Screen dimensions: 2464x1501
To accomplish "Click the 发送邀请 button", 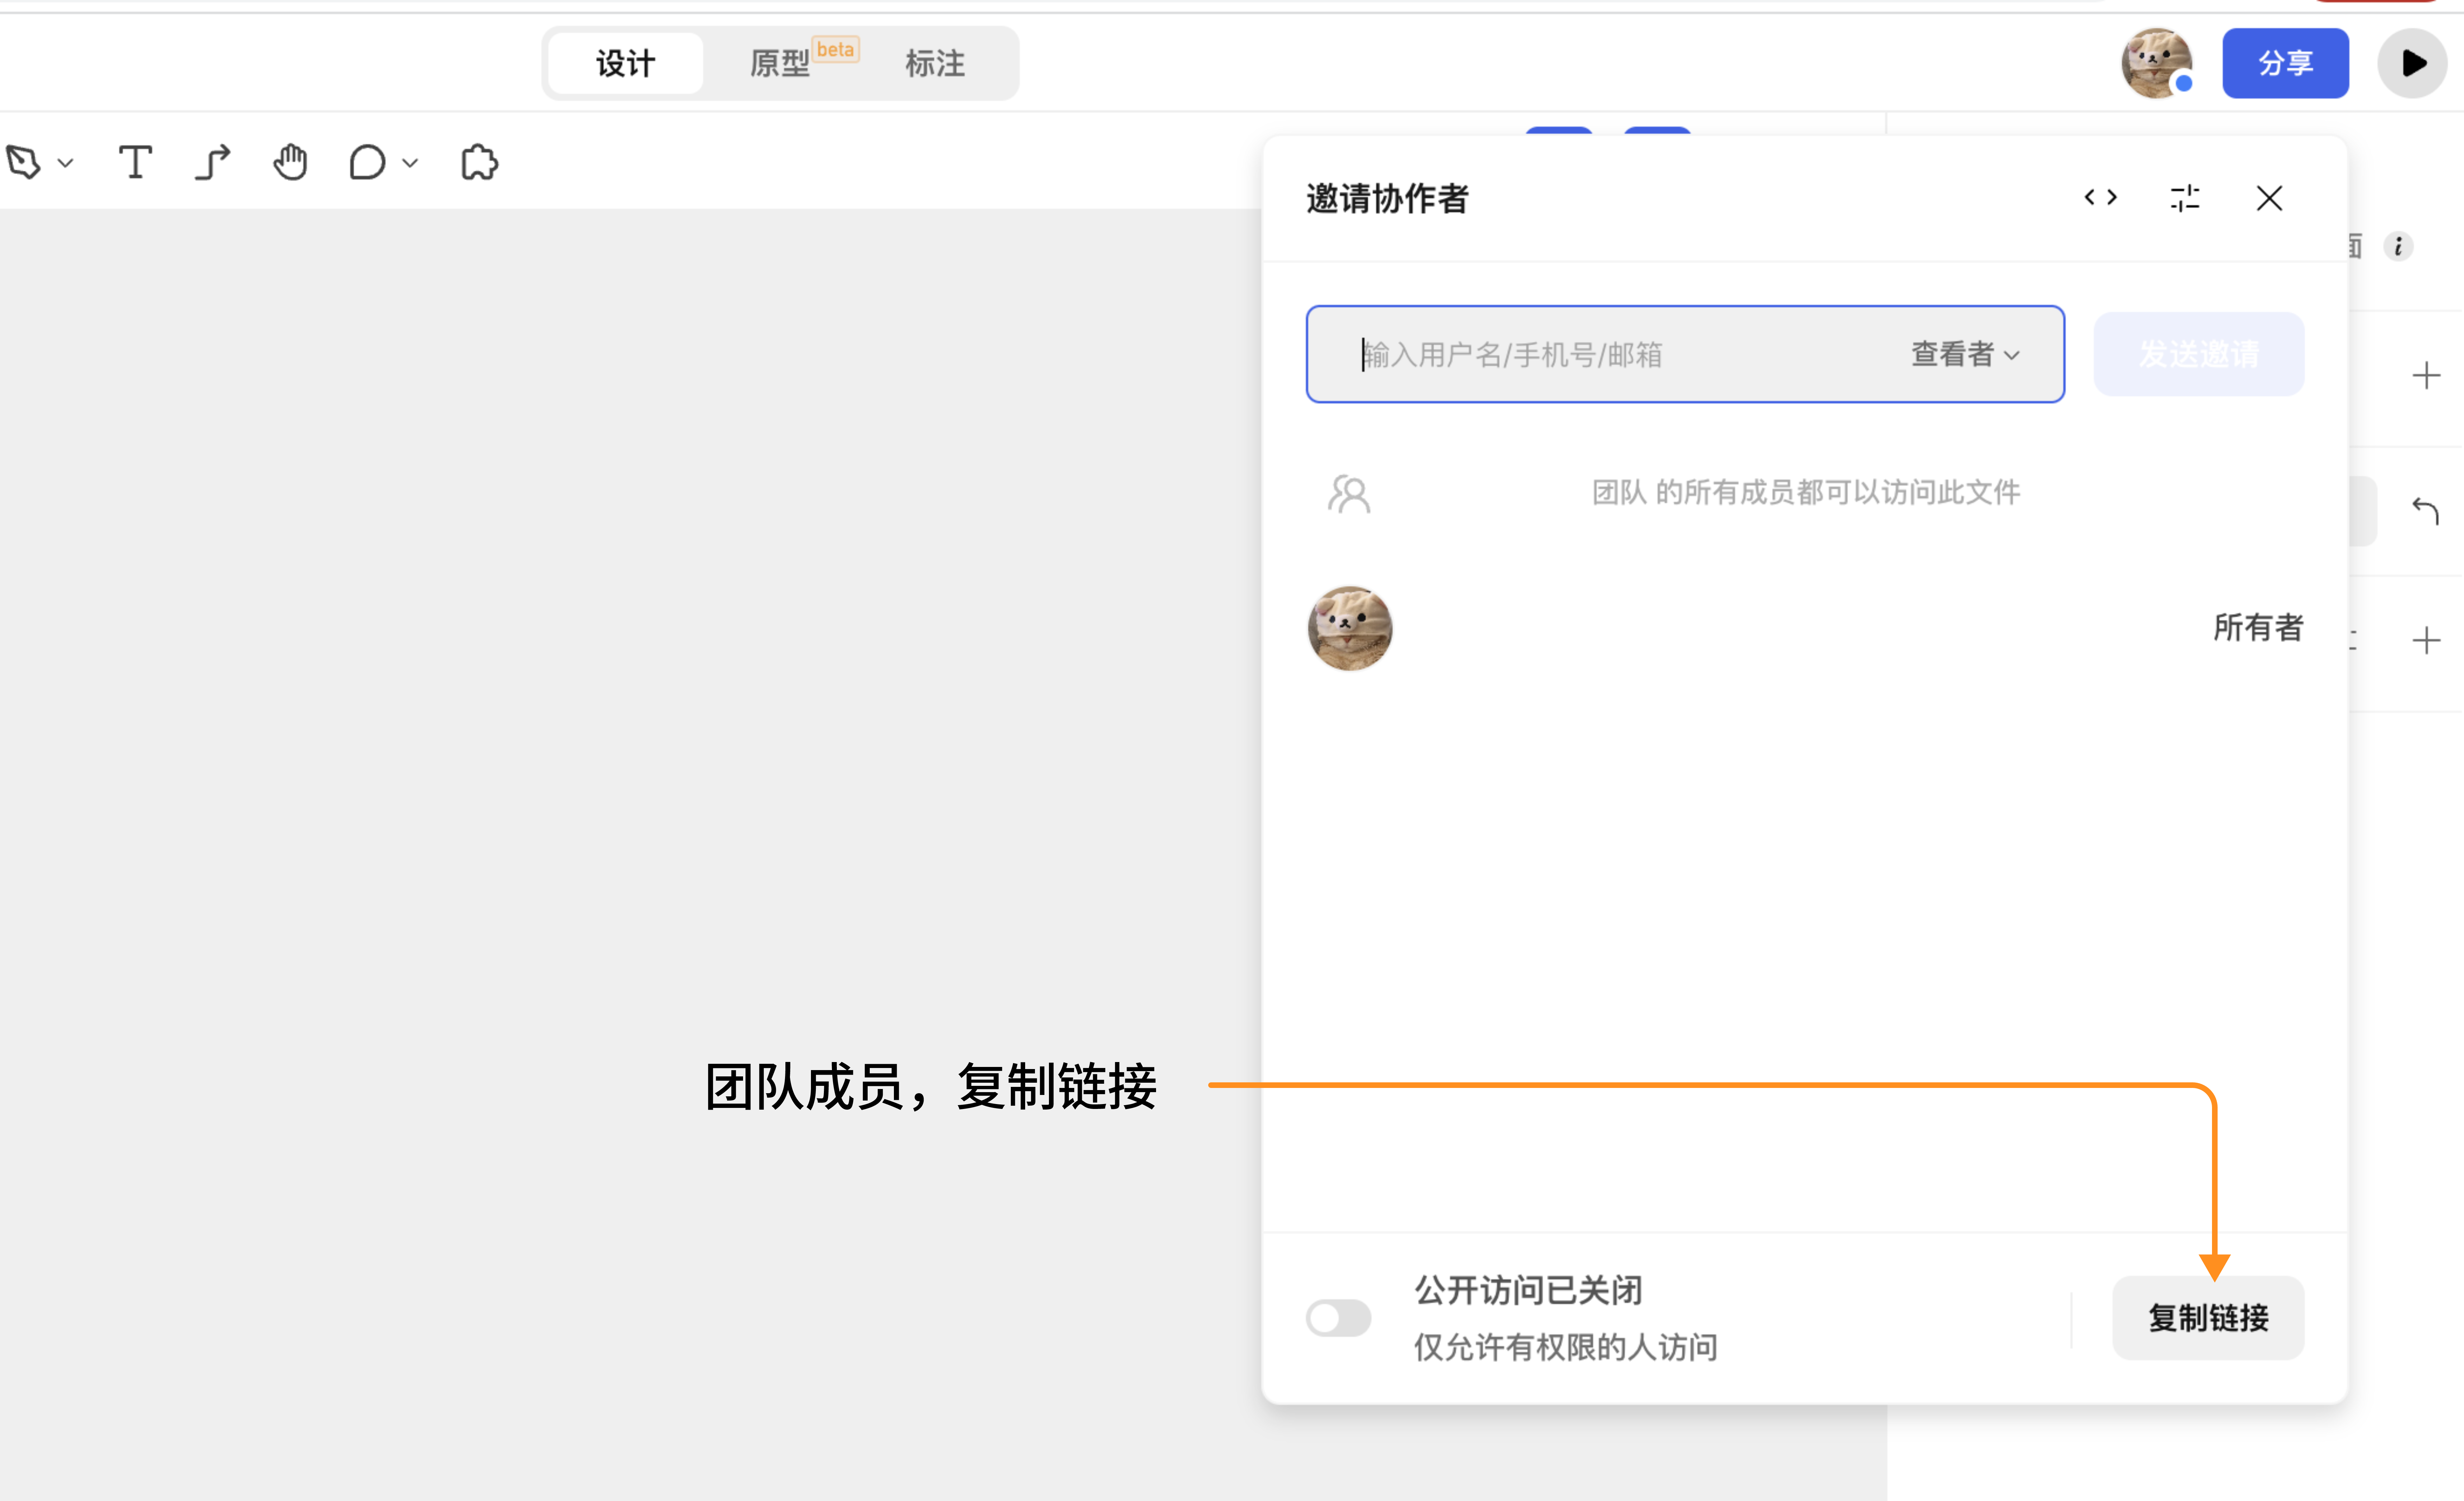I will point(2199,354).
